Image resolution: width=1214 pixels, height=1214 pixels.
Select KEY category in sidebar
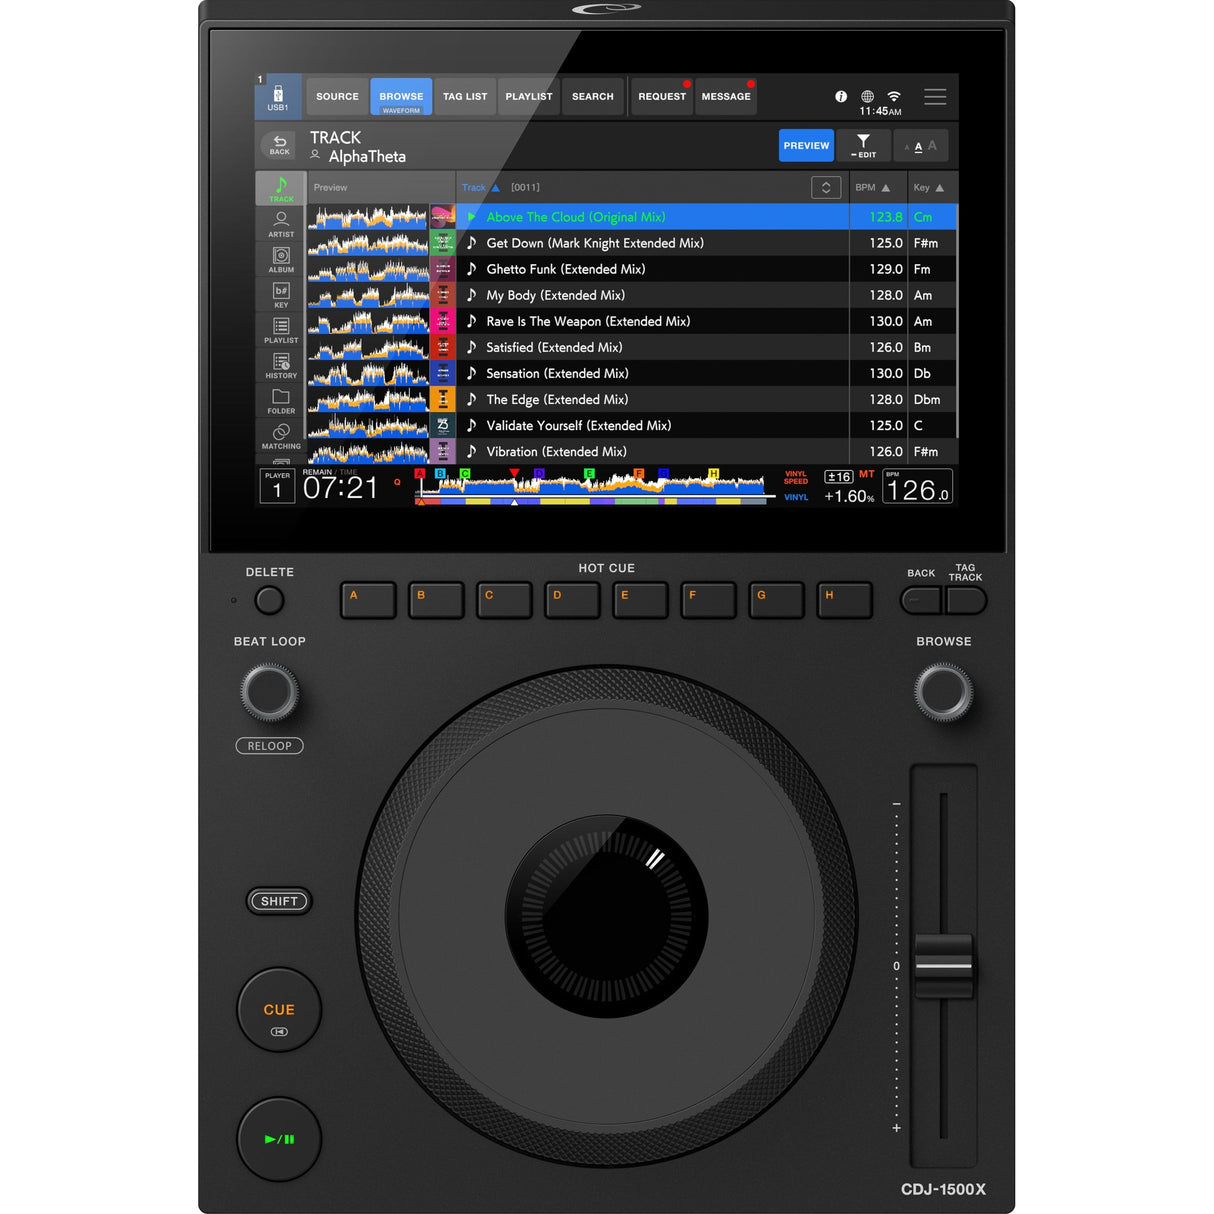281,295
